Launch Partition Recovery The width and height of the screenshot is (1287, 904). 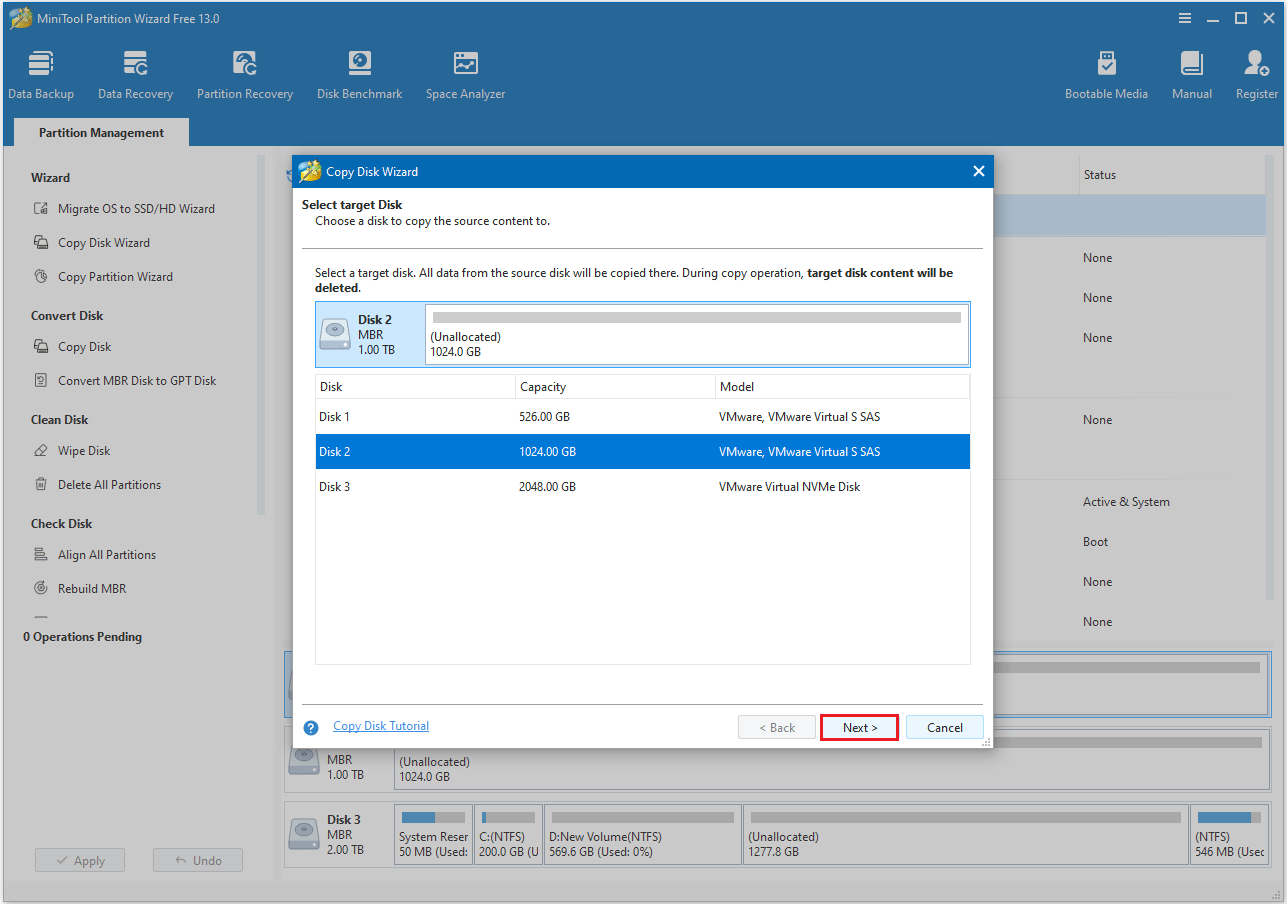point(245,73)
